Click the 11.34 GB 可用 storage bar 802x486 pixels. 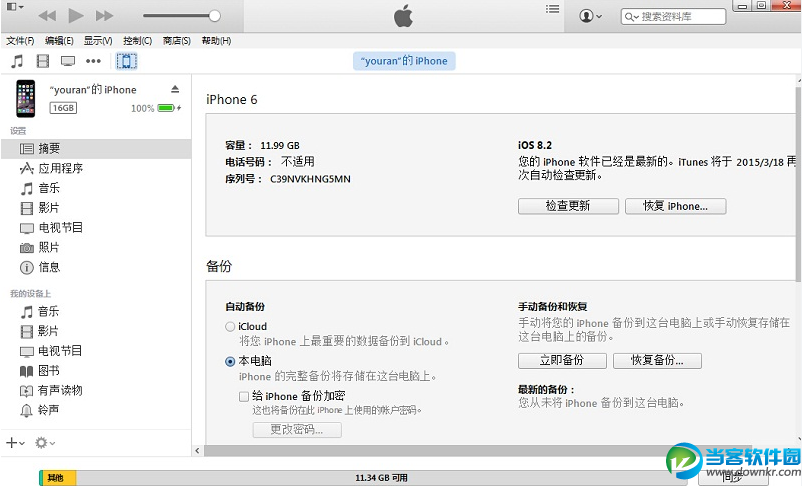coord(381,478)
